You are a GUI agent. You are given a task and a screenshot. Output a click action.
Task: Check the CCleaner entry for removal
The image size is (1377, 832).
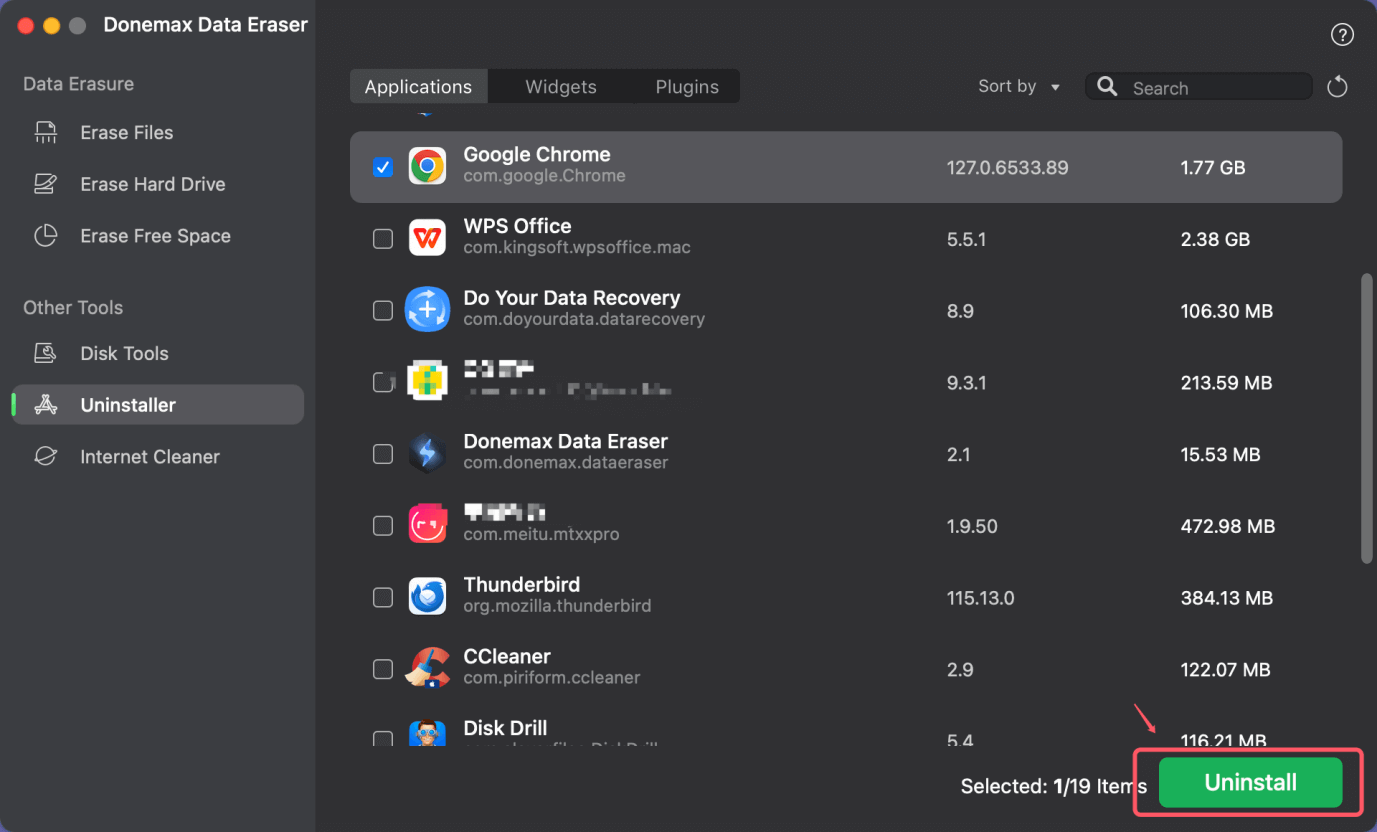click(x=383, y=669)
